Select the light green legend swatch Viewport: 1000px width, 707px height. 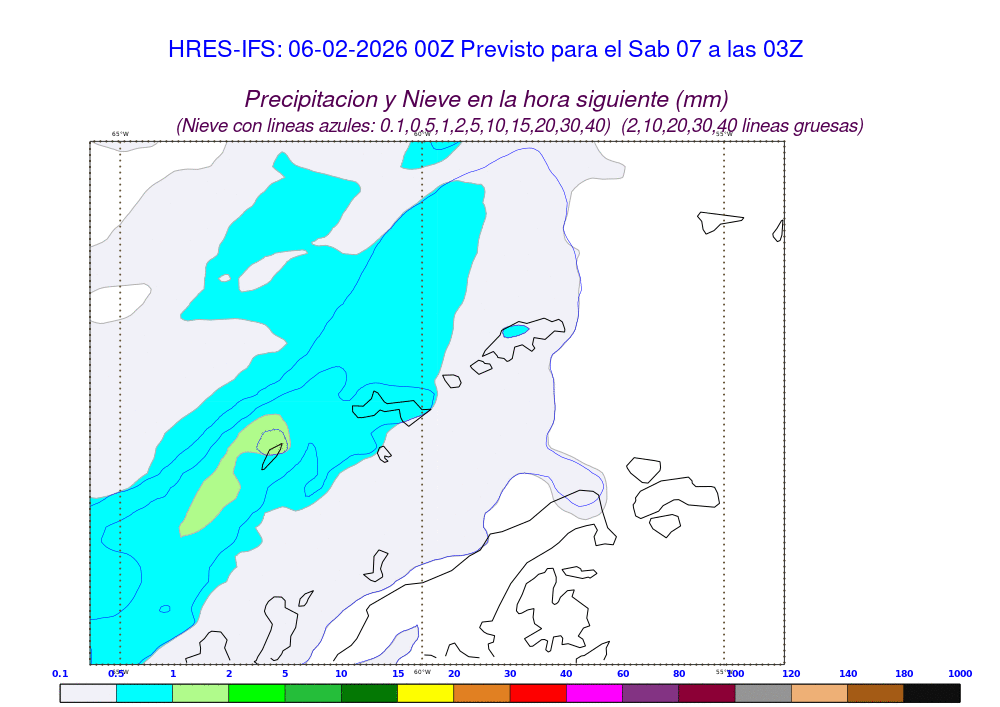[200, 693]
